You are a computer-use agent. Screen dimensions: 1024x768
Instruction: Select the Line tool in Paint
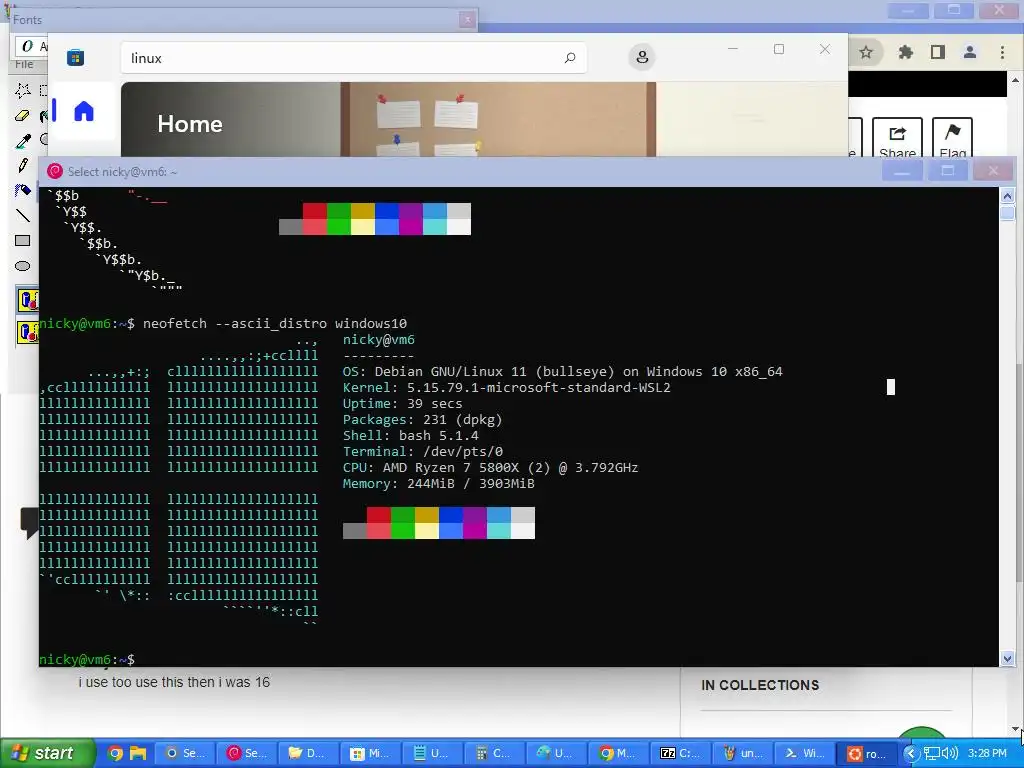23,216
